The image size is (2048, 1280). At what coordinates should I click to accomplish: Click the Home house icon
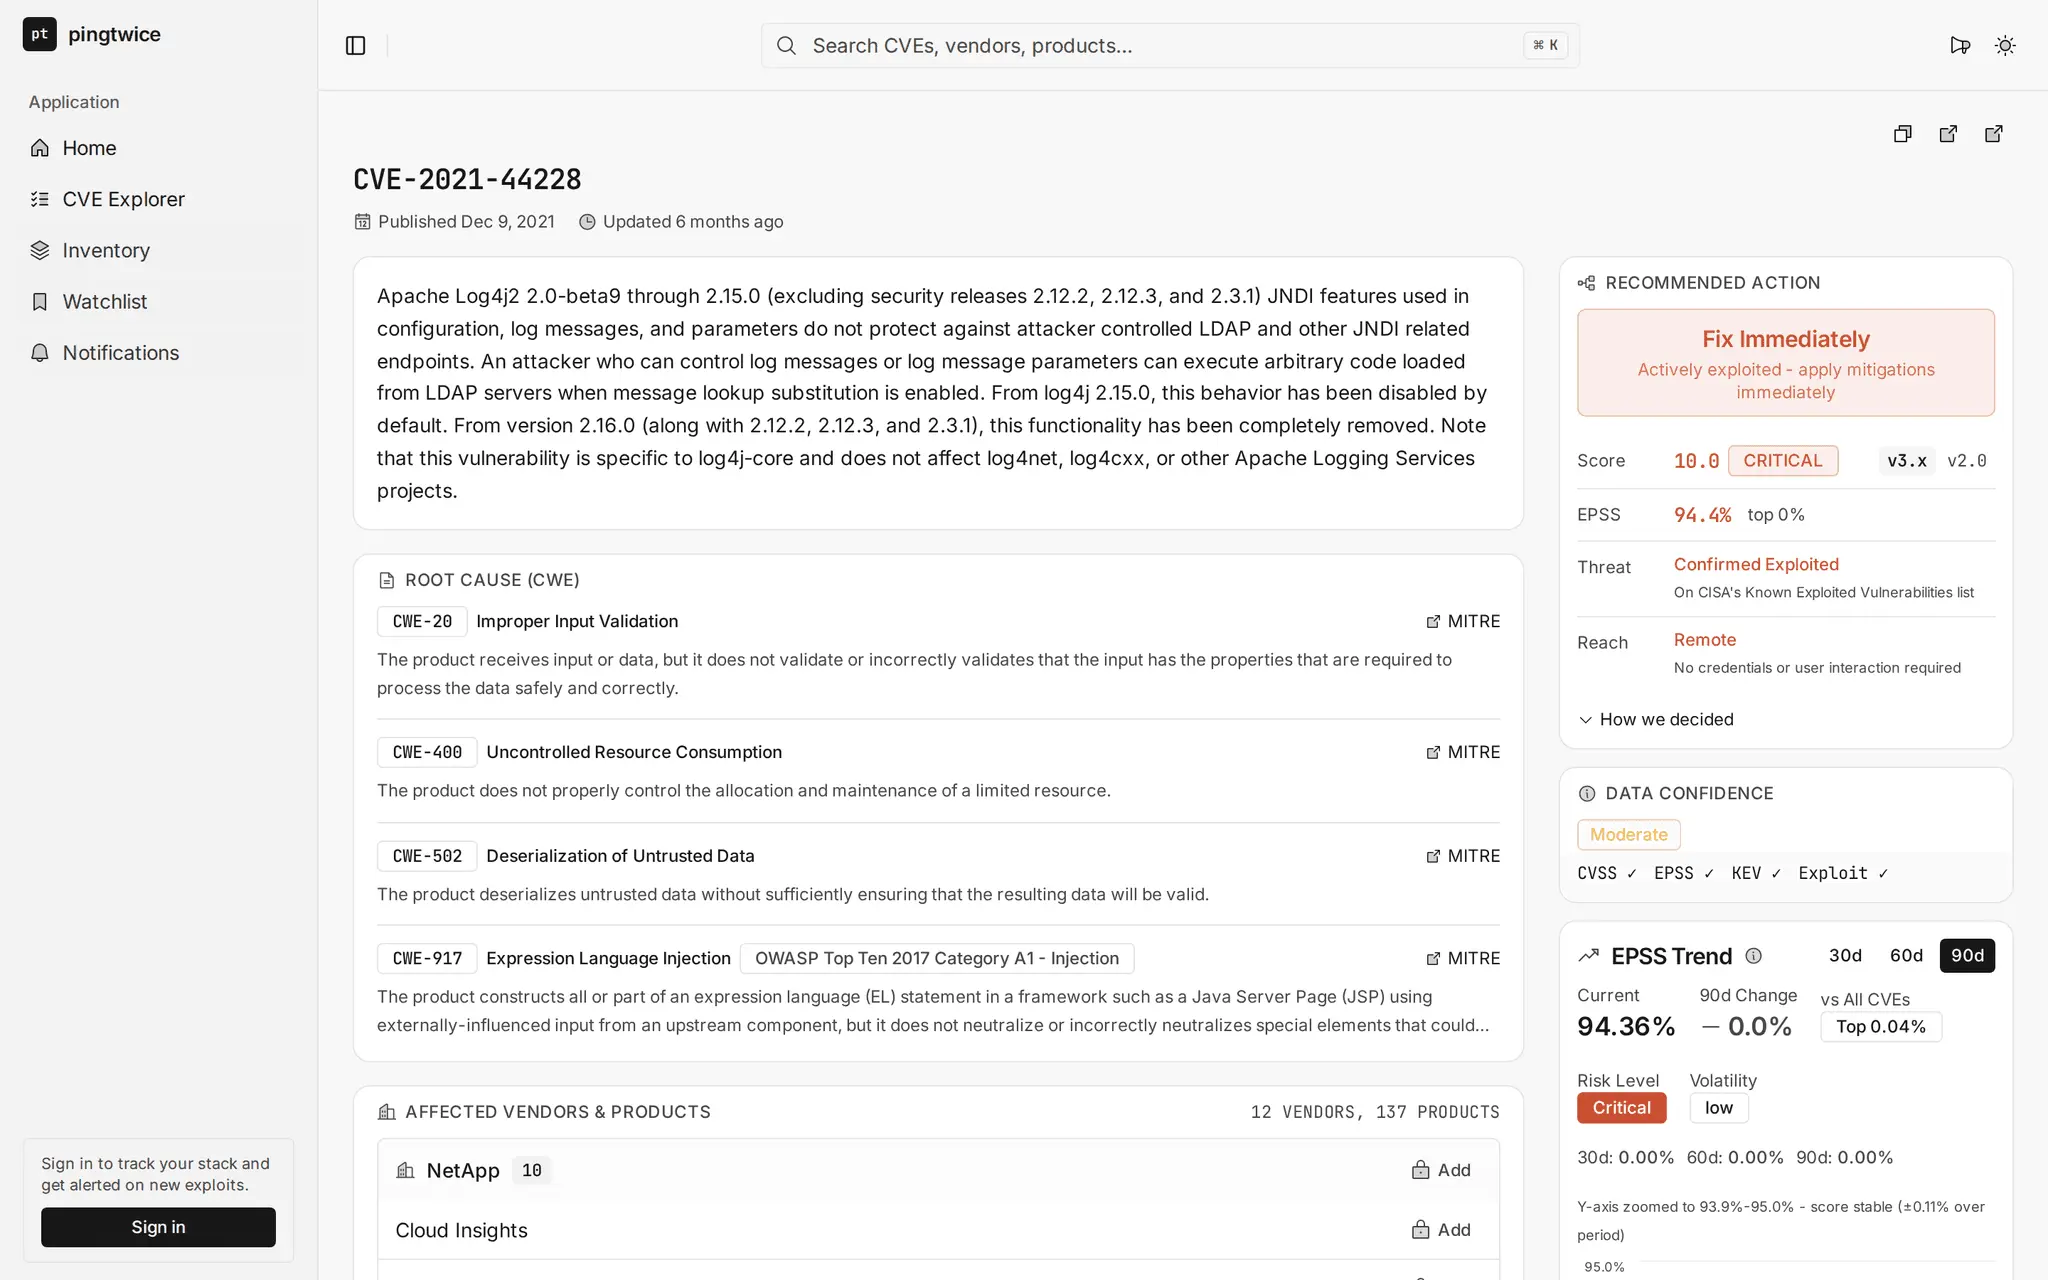[x=40, y=148]
